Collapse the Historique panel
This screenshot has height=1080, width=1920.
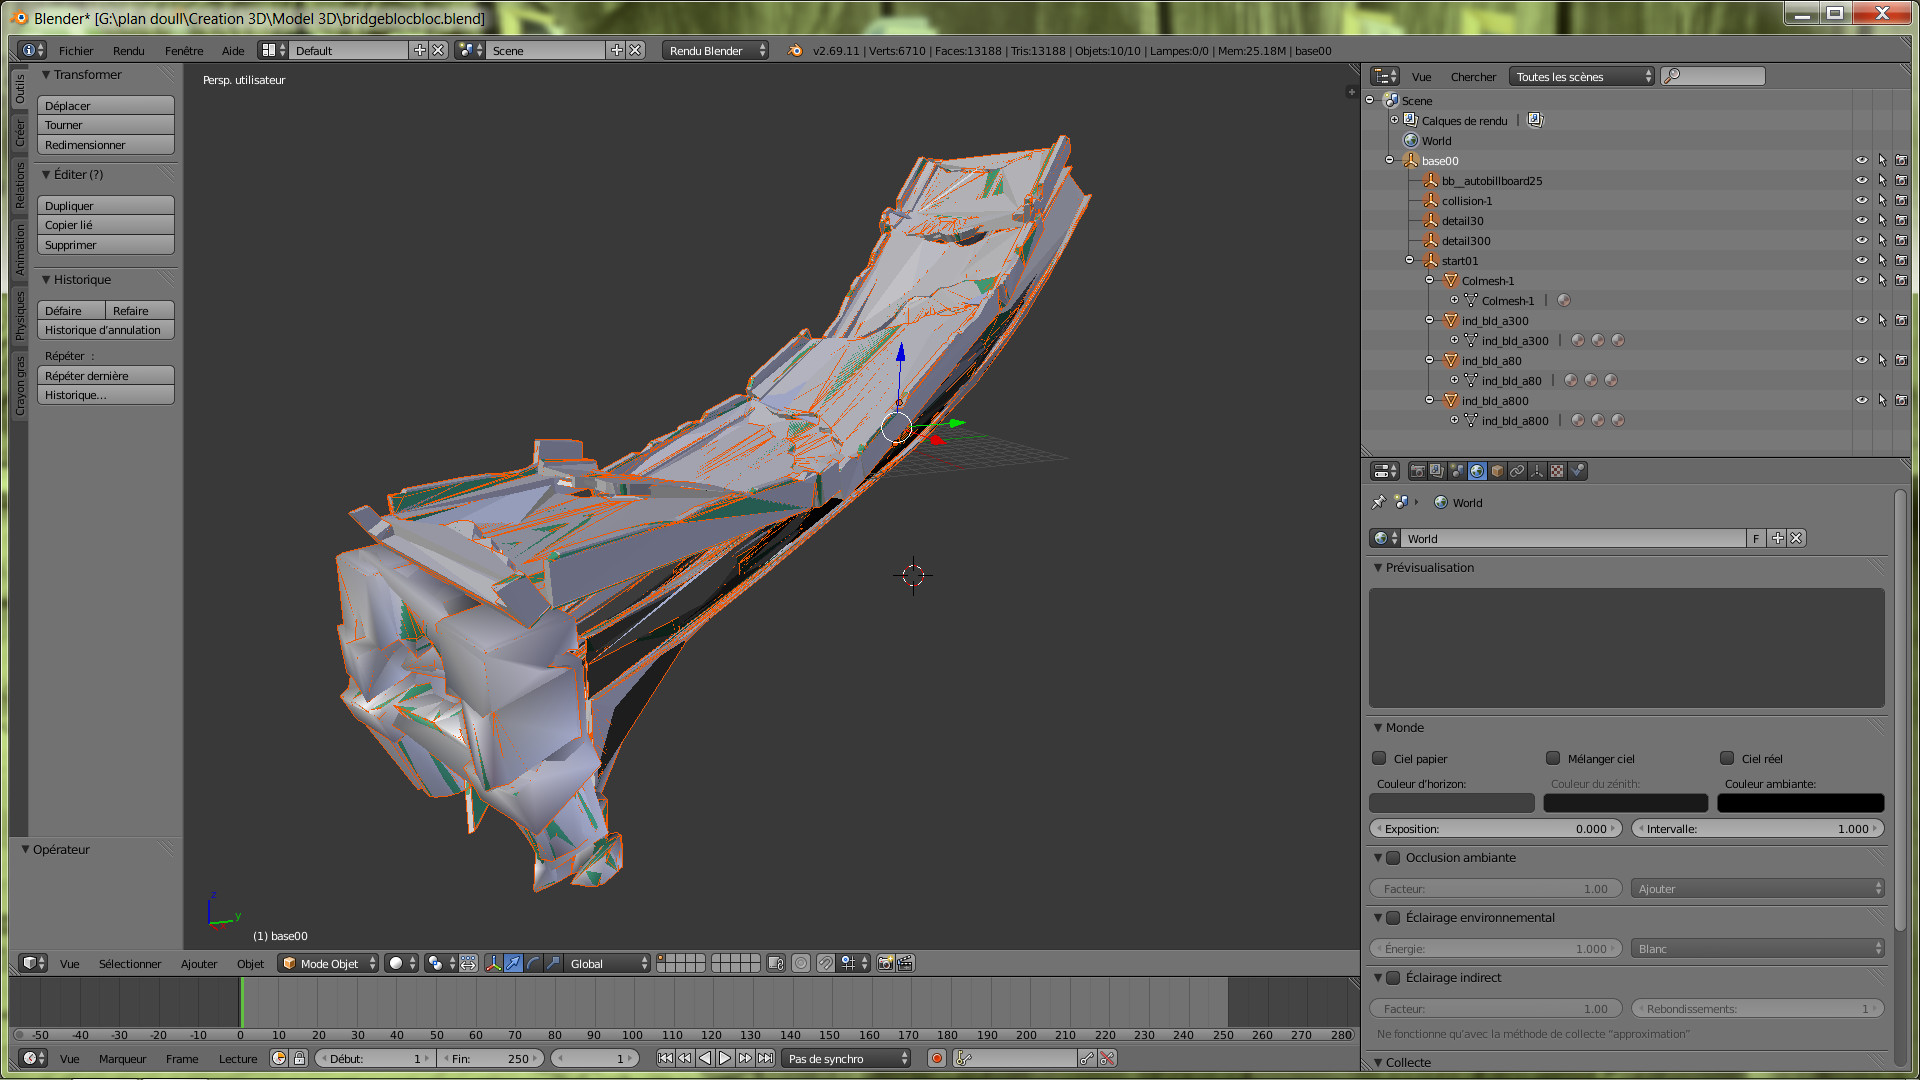[46, 280]
